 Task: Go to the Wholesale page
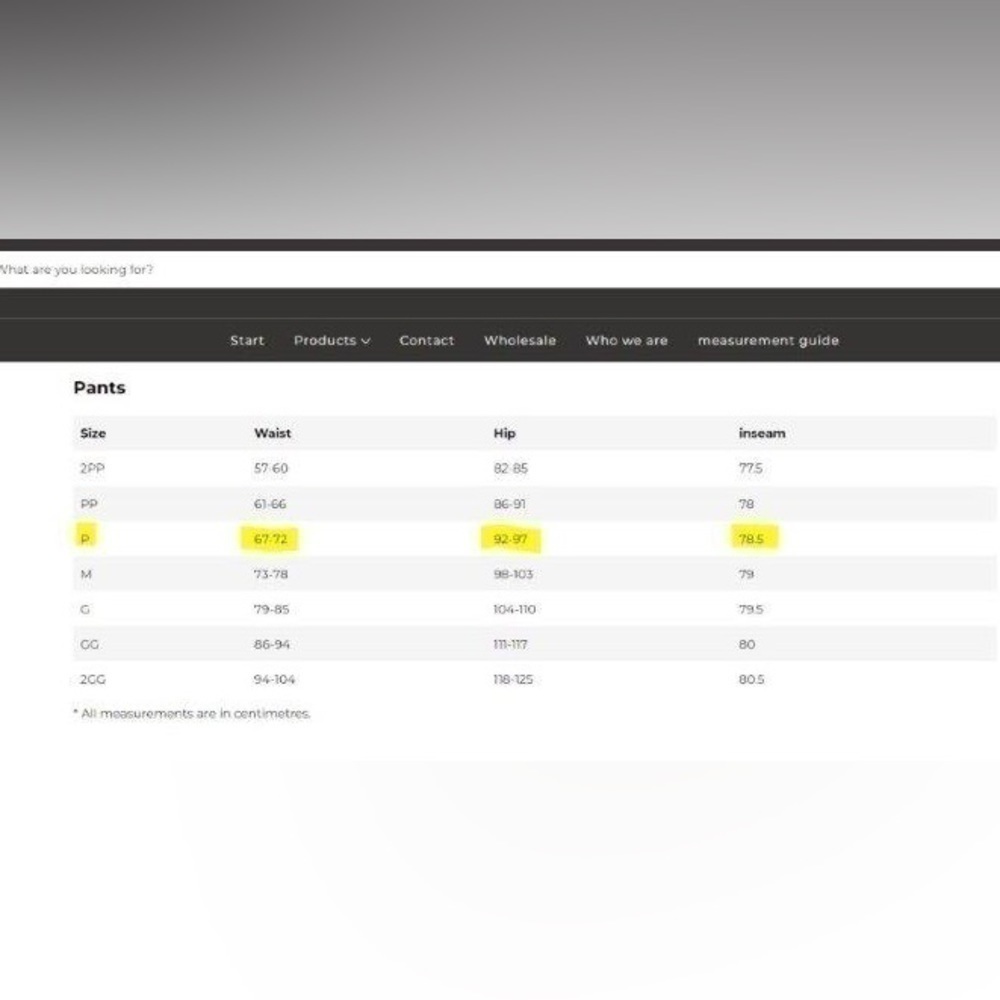tap(520, 341)
